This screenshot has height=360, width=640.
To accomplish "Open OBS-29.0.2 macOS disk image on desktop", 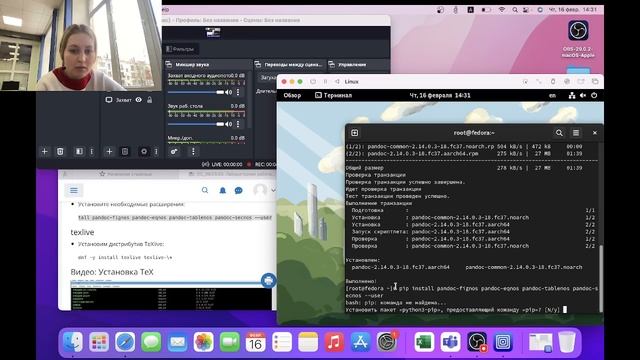I will point(578,39).
